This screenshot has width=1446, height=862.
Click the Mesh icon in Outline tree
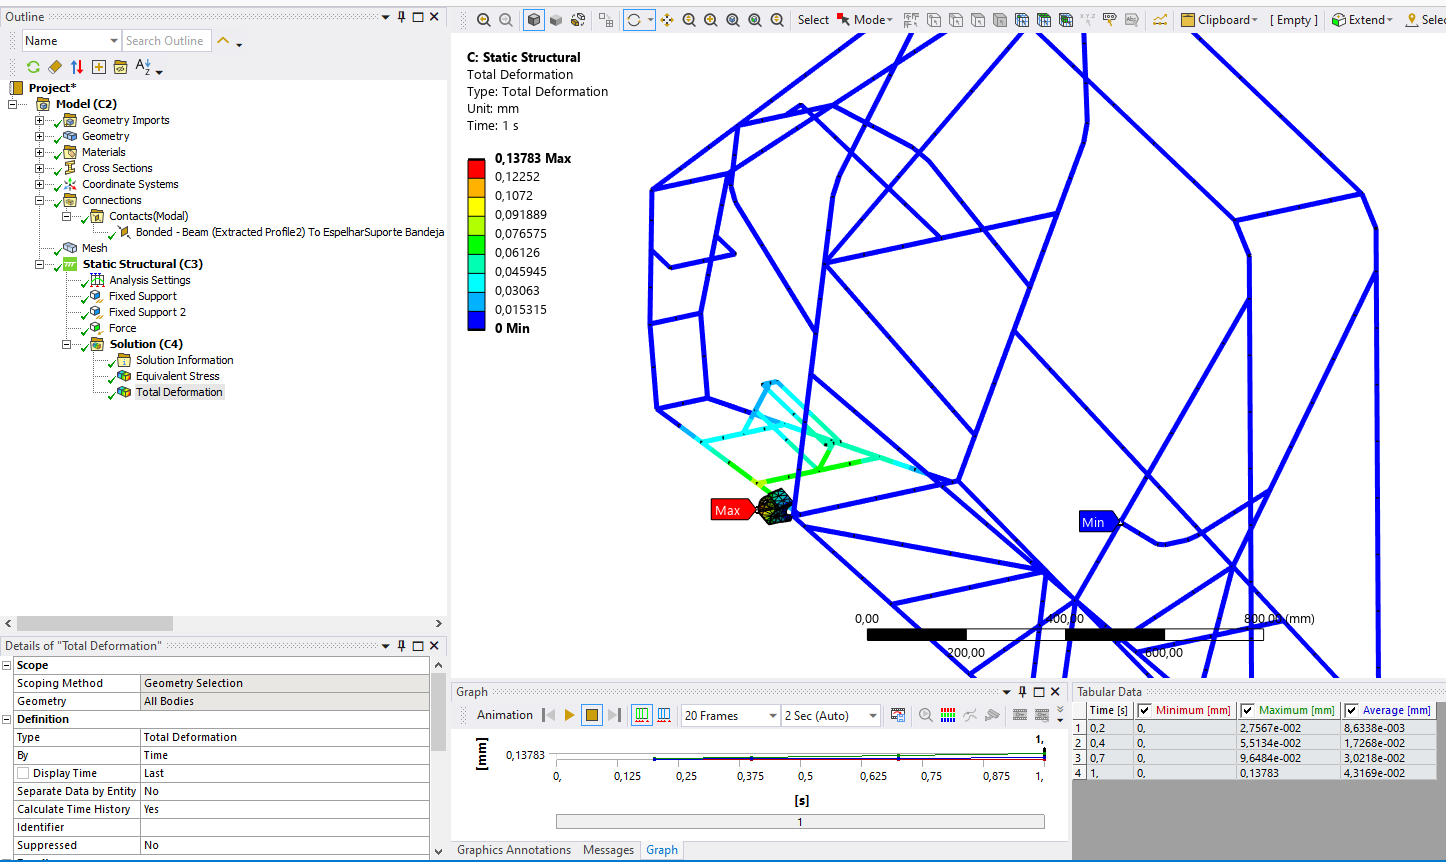[x=70, y=248]
